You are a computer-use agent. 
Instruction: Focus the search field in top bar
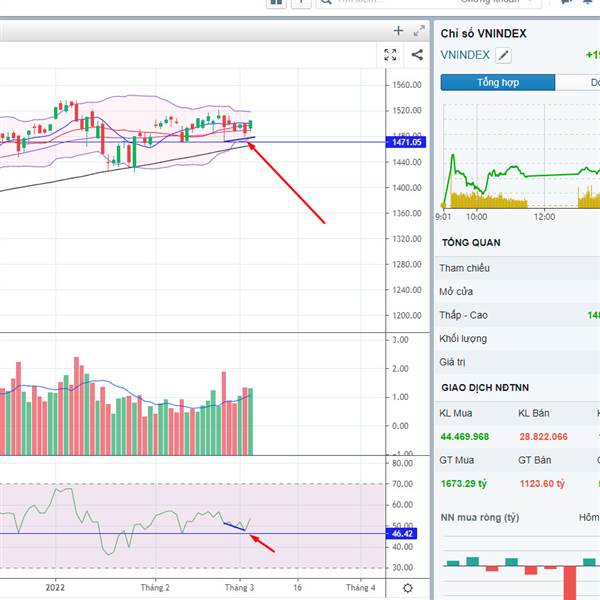[429, 2]
